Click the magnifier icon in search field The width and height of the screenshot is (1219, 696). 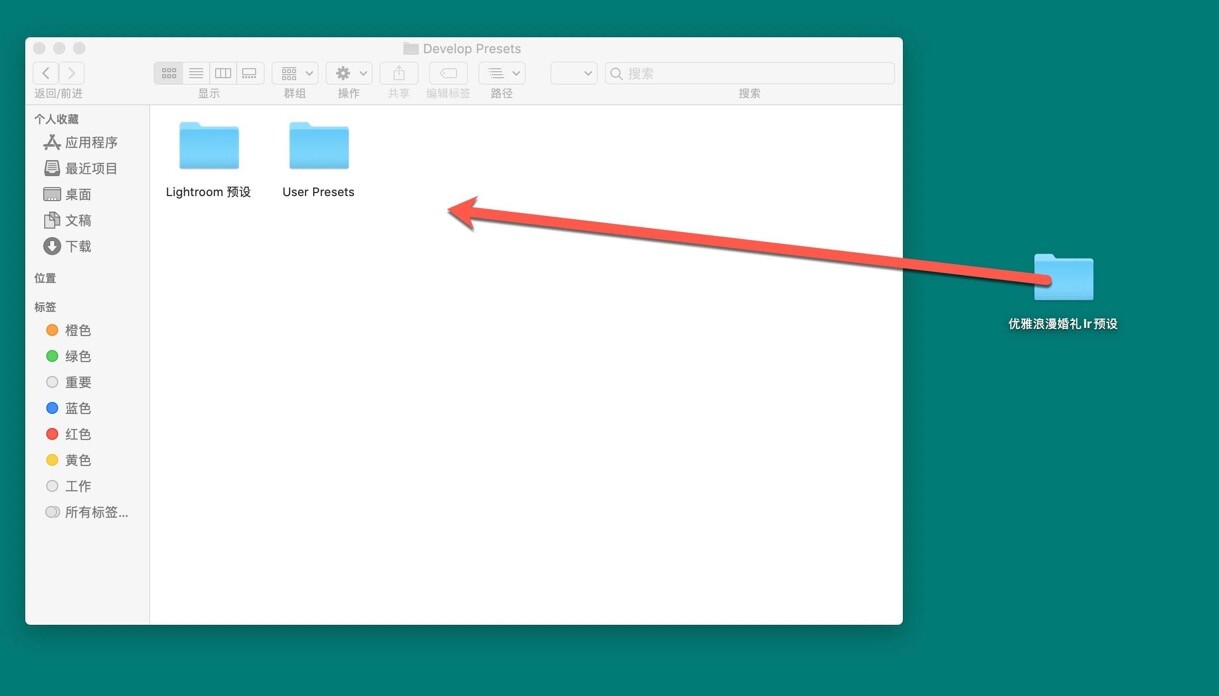point(617,73)
